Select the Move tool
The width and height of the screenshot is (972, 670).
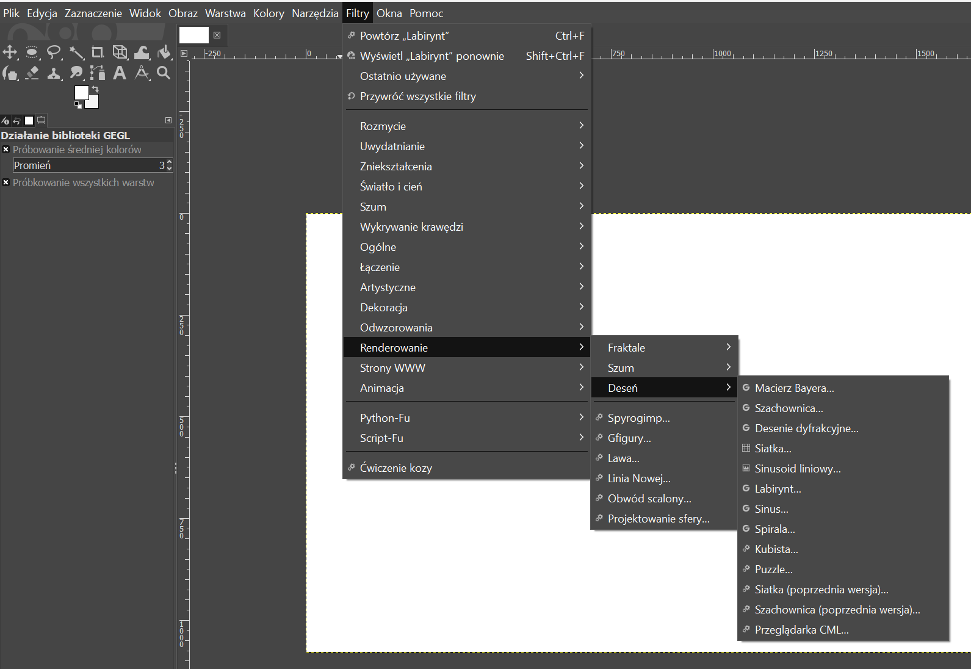(10, 52)
